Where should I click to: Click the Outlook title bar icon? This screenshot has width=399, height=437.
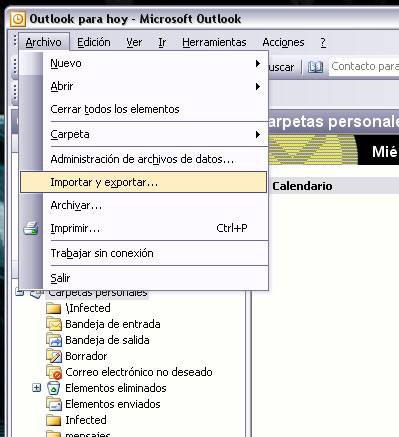click(18, 19)
